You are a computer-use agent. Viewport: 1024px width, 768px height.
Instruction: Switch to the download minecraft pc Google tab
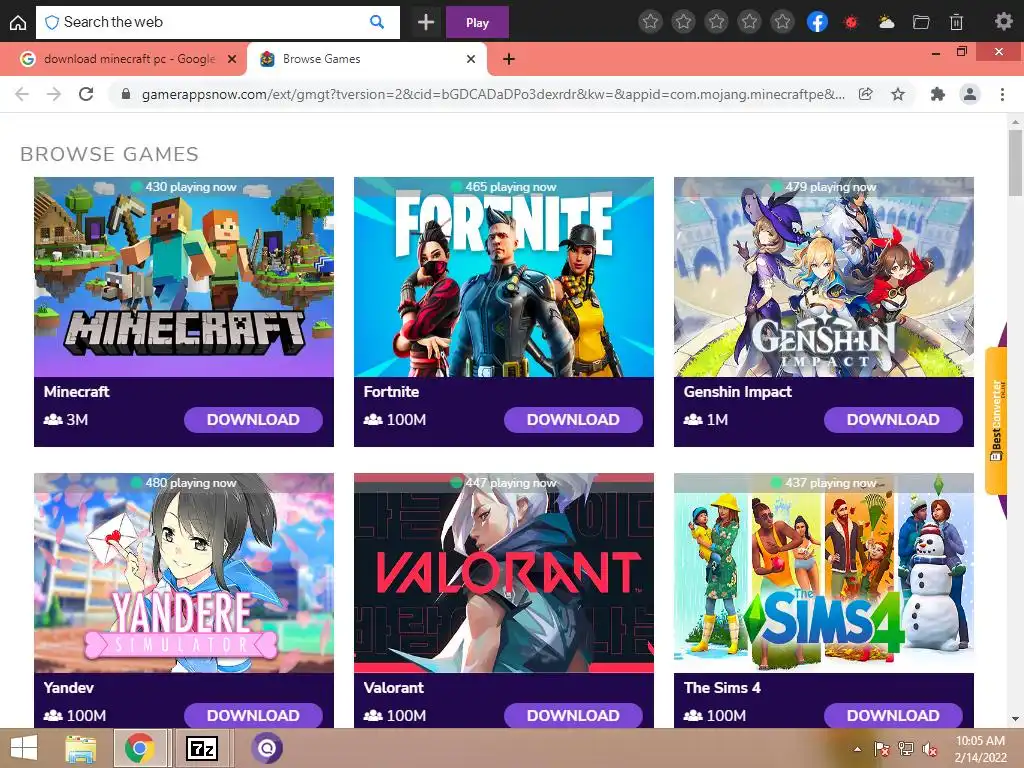pos(129,59)
